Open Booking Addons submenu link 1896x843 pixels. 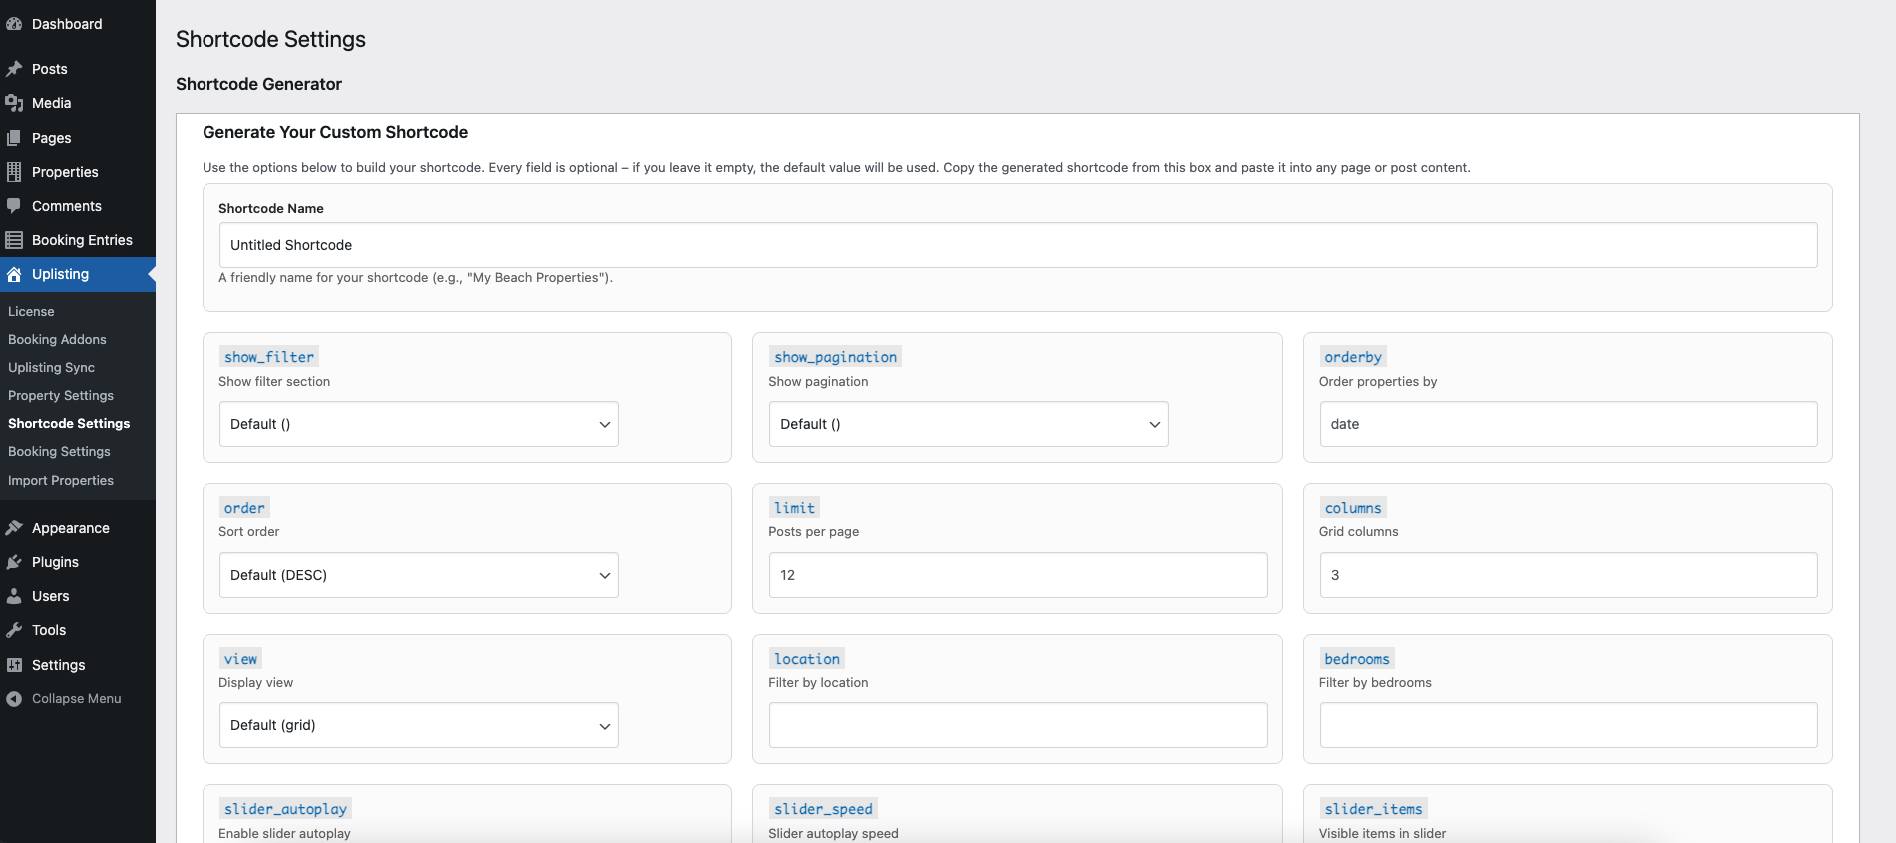(57, 340)
